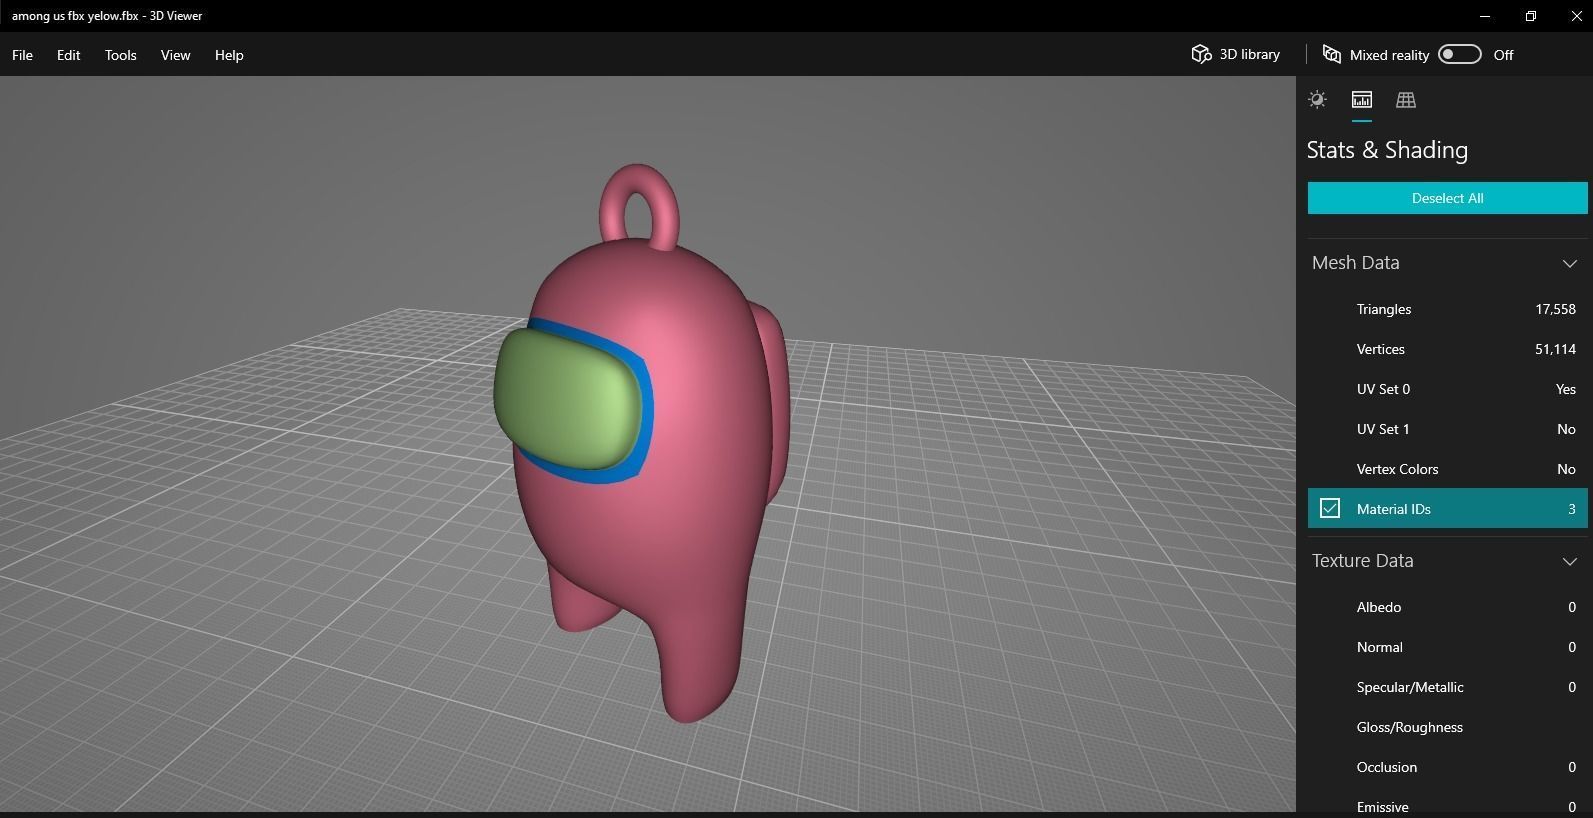
Task: Select the Vertex Colors row
Action: tap(1447, 469)
